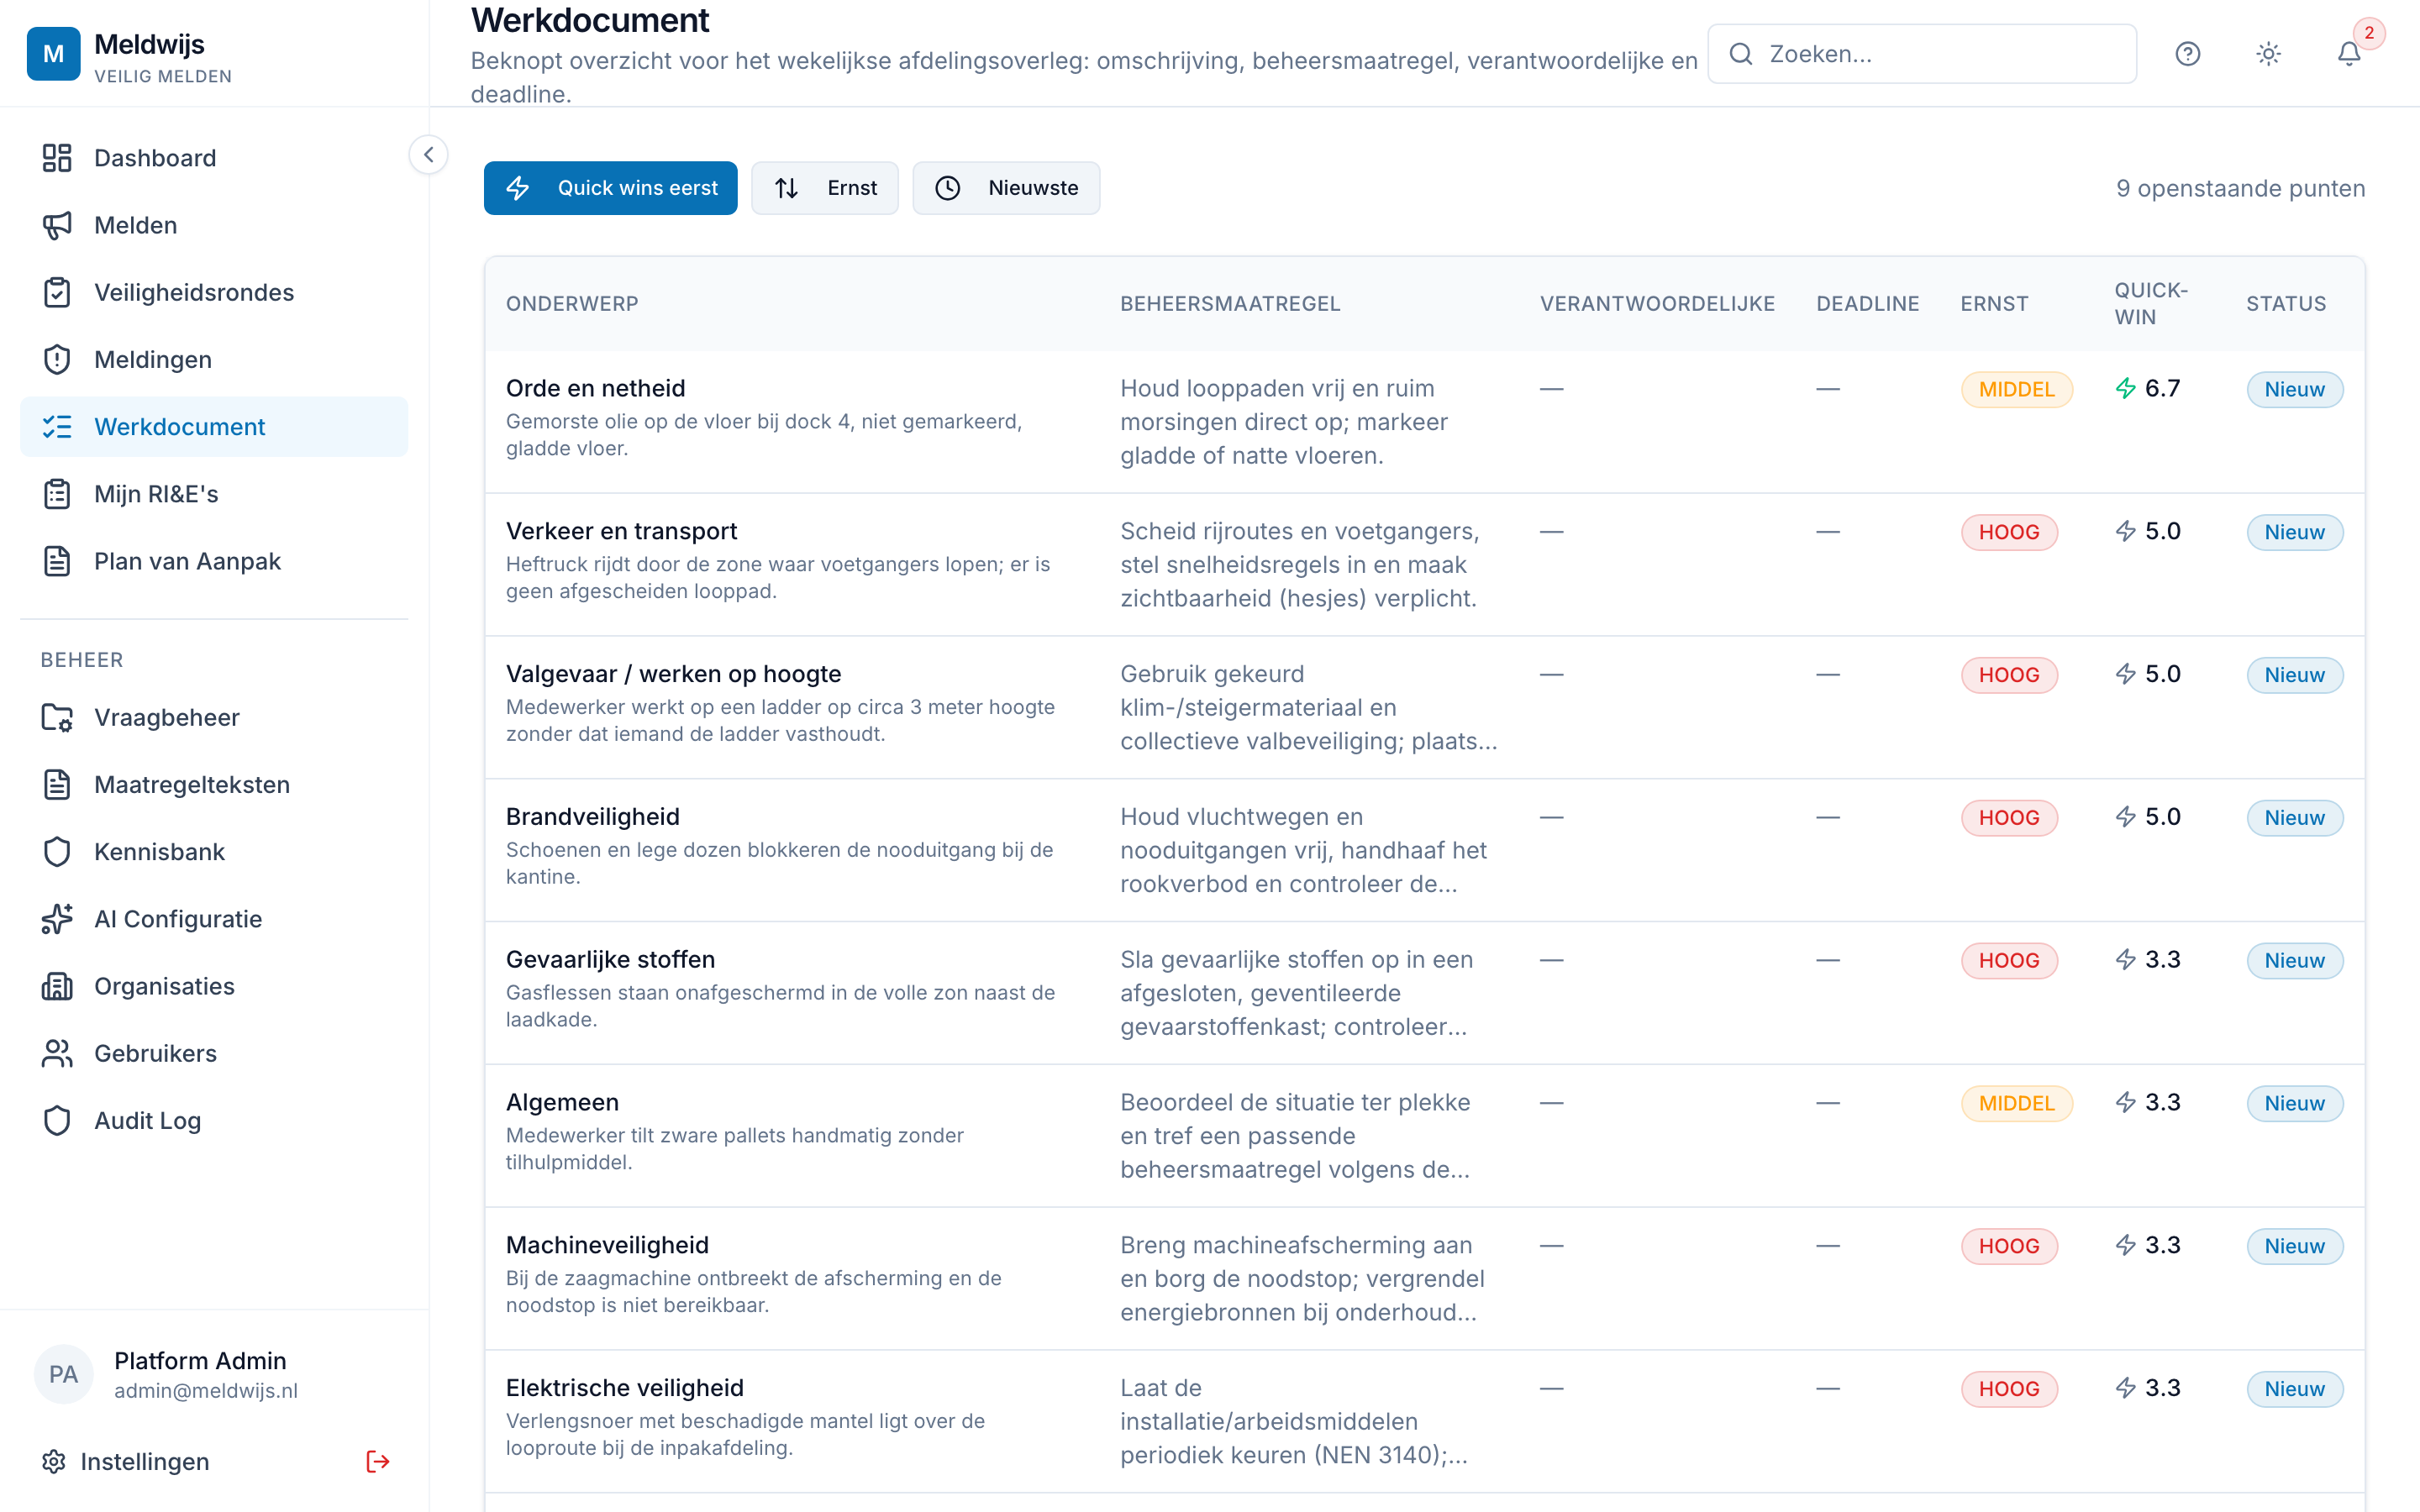The image size is (2420, 1512).
Task: Click the Mijn RI&E's clipboard icon
Action: (x=57, y=494)
